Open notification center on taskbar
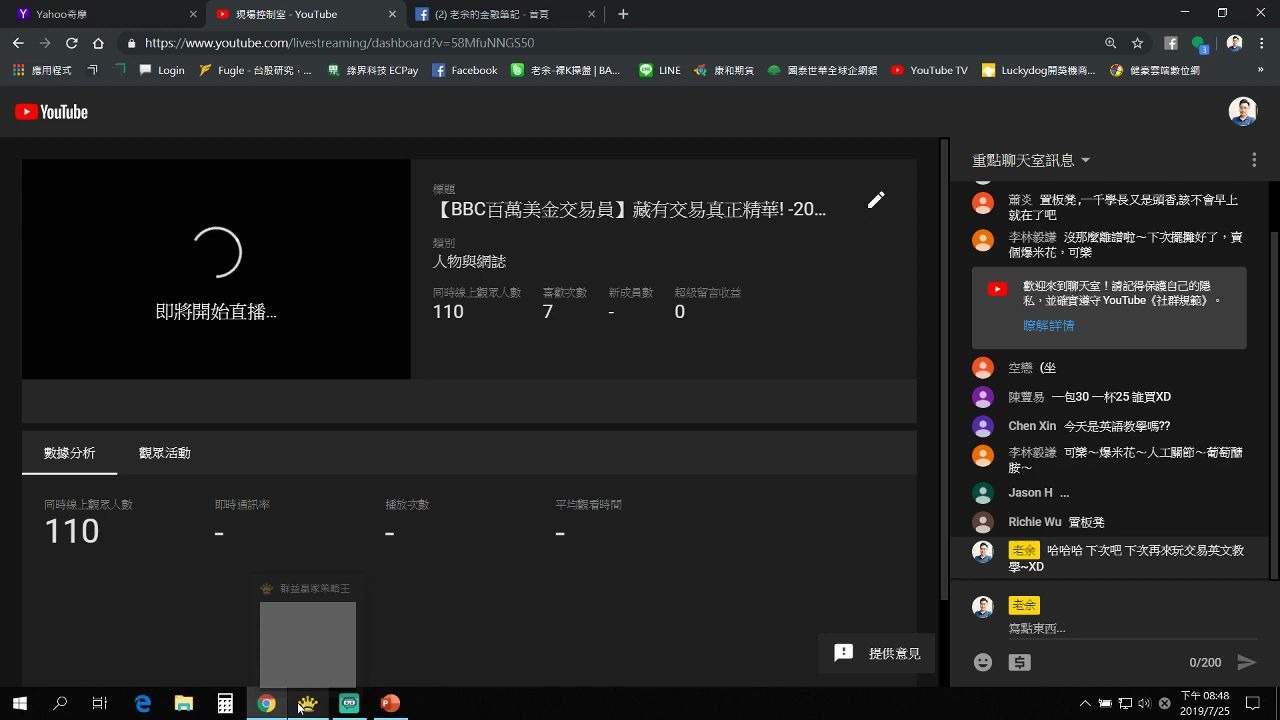The height and width of the screenshot is (720, 1280). (x=1252, y=703)
